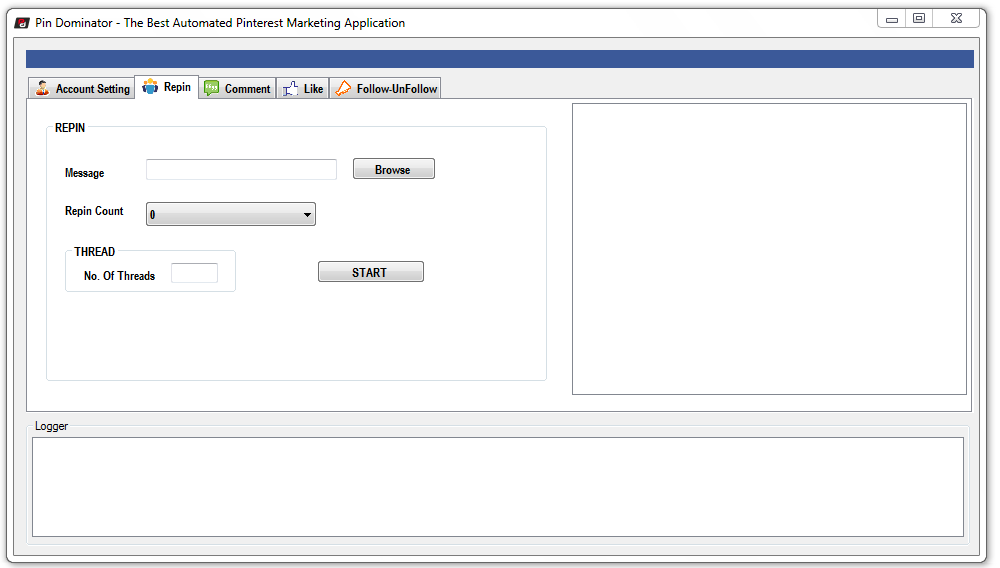The image size is (1000, 568).
Task: Click the green Comment speech bubble icon
Action: tap(211, 88)
